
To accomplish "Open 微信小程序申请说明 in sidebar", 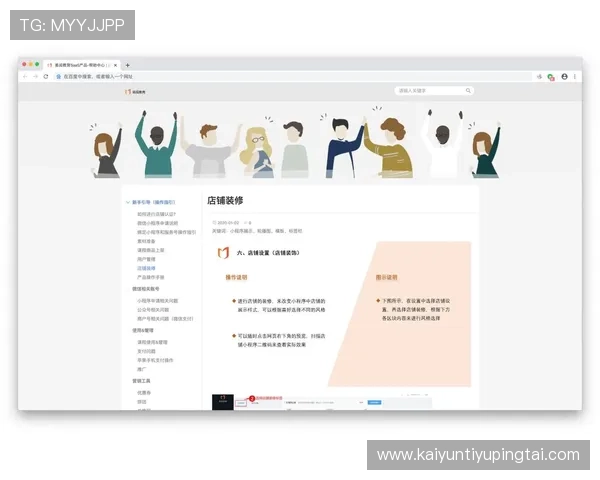I will tap(158, 223).
